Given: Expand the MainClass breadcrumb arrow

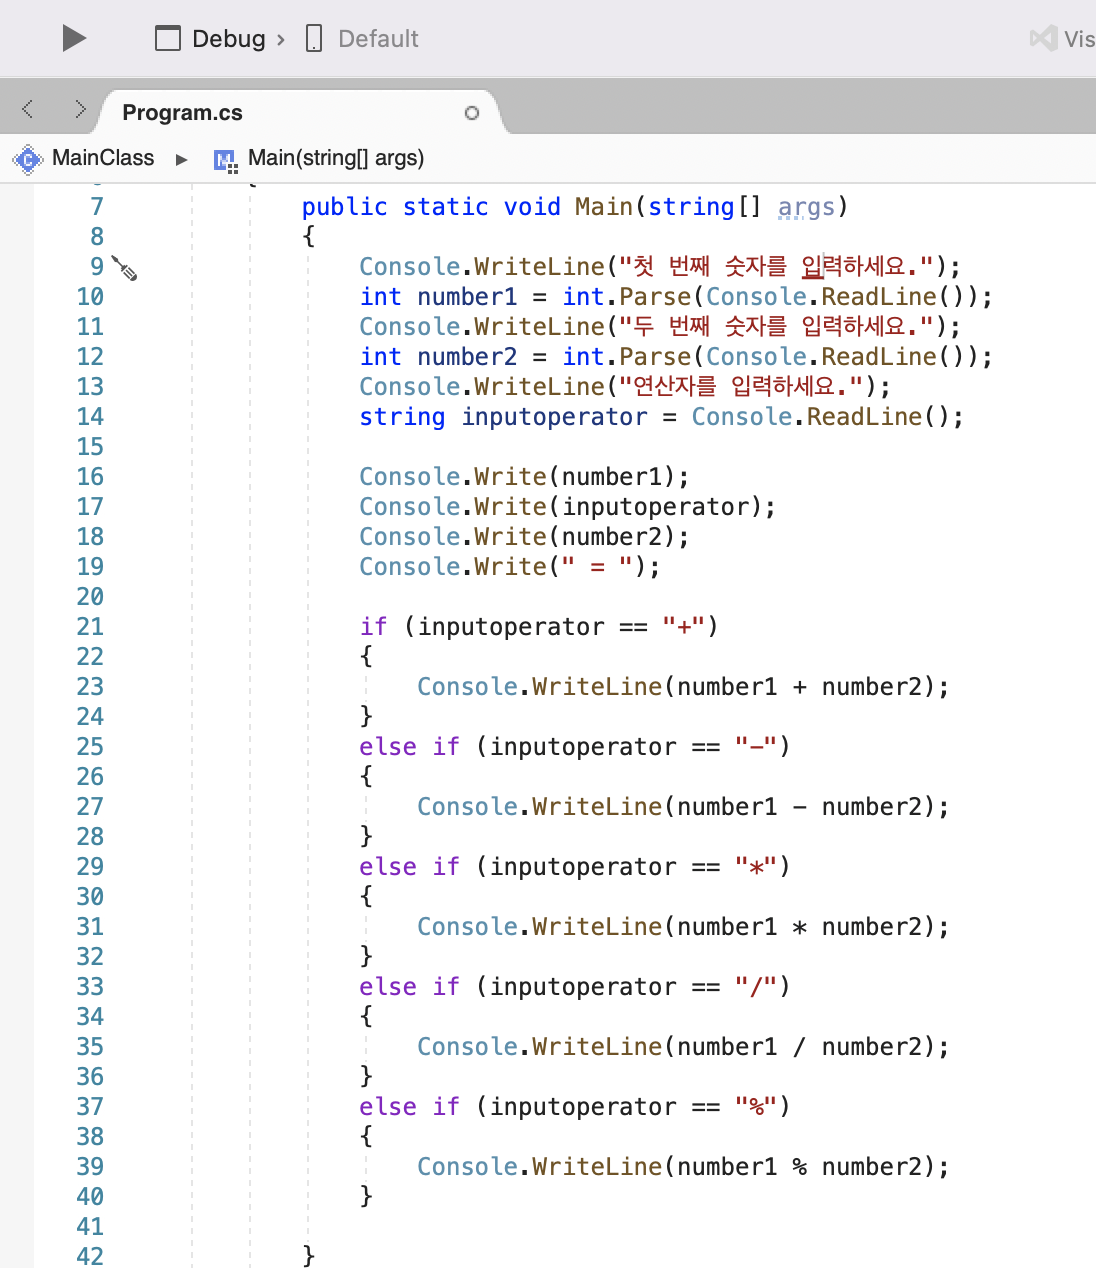Looking at the screenshot, I should tap(181, 158).
